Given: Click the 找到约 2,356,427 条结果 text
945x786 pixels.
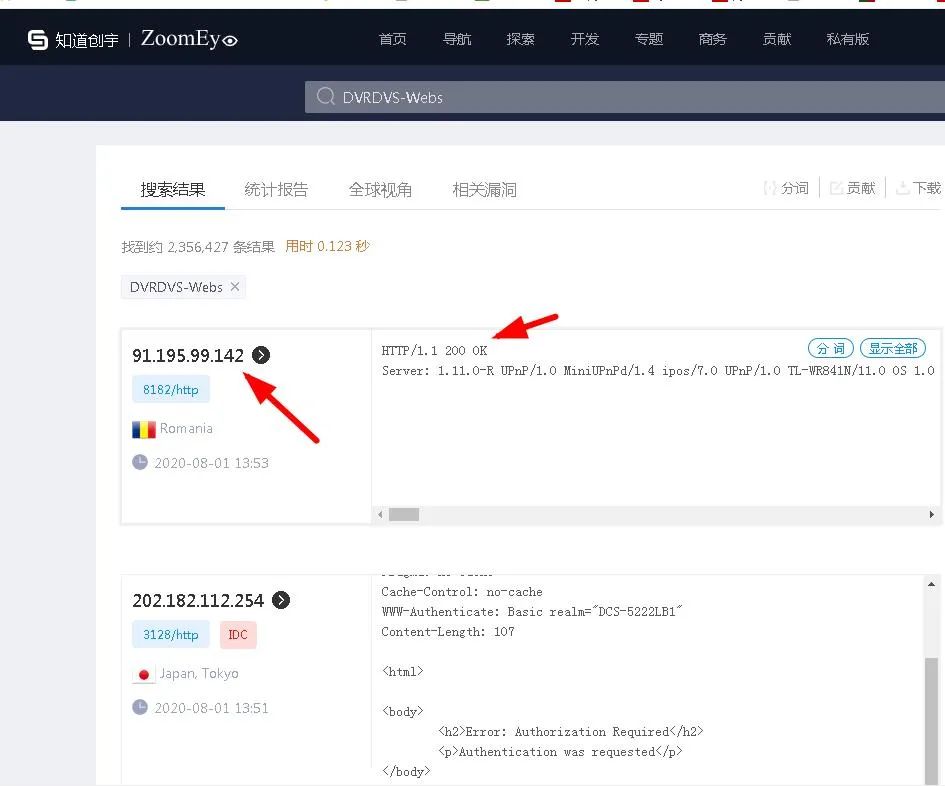Looking at the screenshot, I should 198,247.
